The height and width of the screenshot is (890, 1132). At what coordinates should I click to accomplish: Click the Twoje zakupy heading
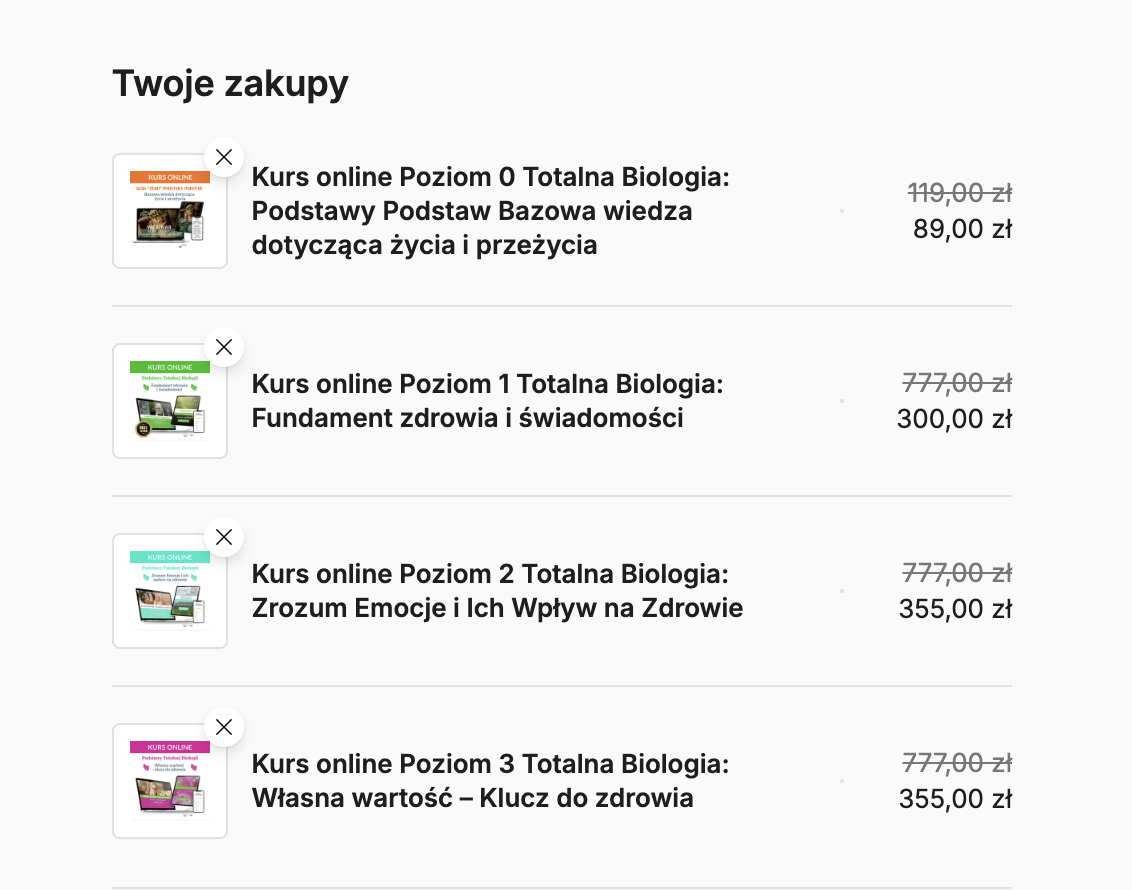tap(231, 83)
